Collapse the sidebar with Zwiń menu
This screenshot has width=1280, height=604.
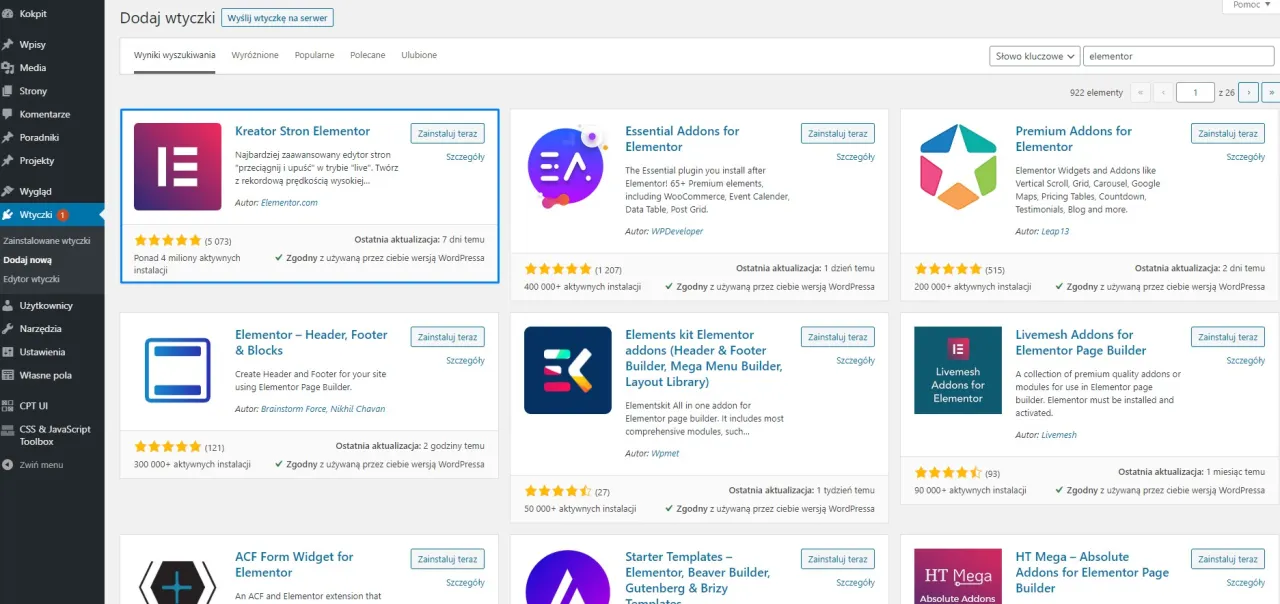click(x=40, y=465)
